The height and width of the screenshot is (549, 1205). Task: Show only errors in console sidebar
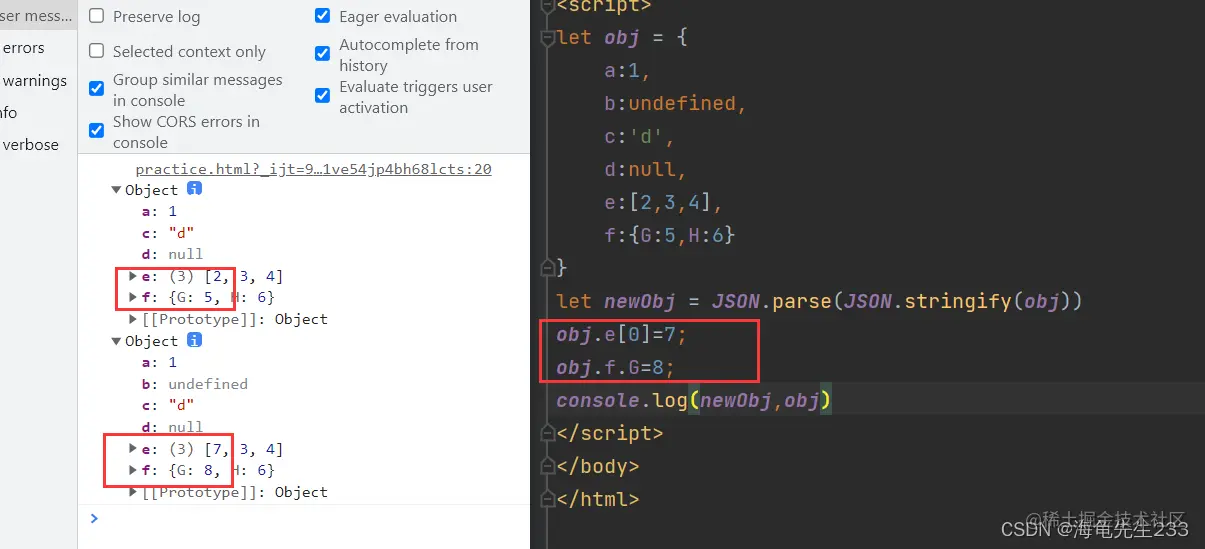point(38,48)
